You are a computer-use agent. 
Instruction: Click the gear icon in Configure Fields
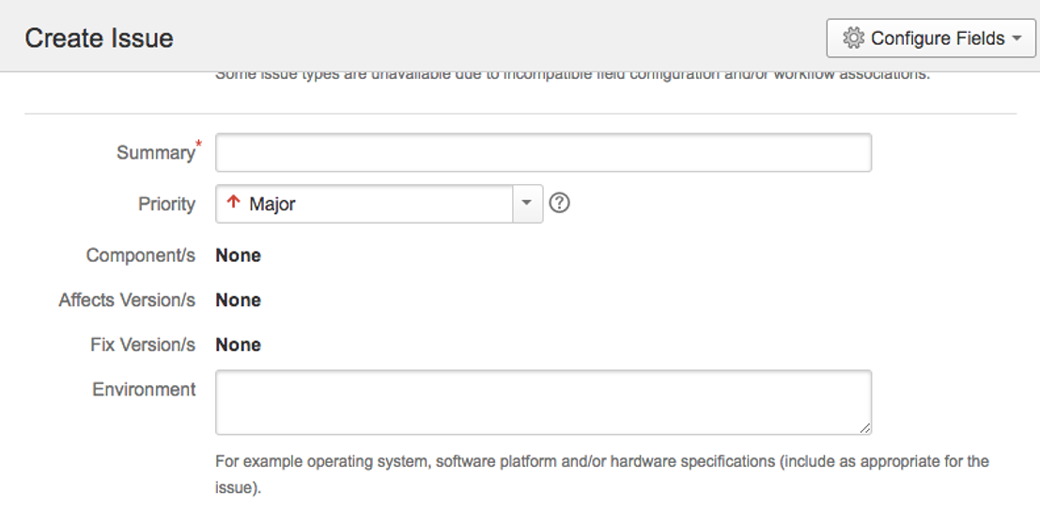tap(853, 38)
